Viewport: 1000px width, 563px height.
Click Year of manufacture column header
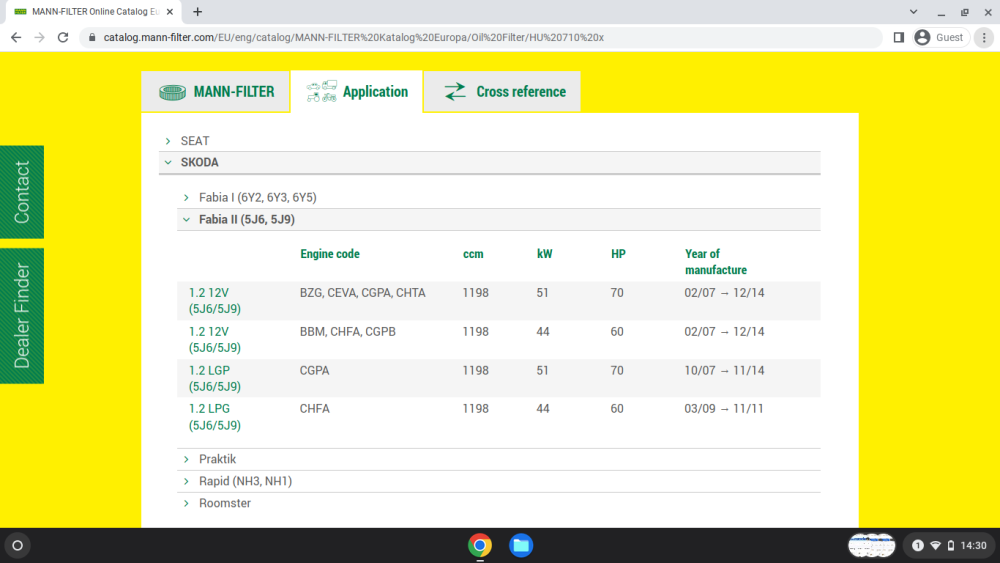716,262
